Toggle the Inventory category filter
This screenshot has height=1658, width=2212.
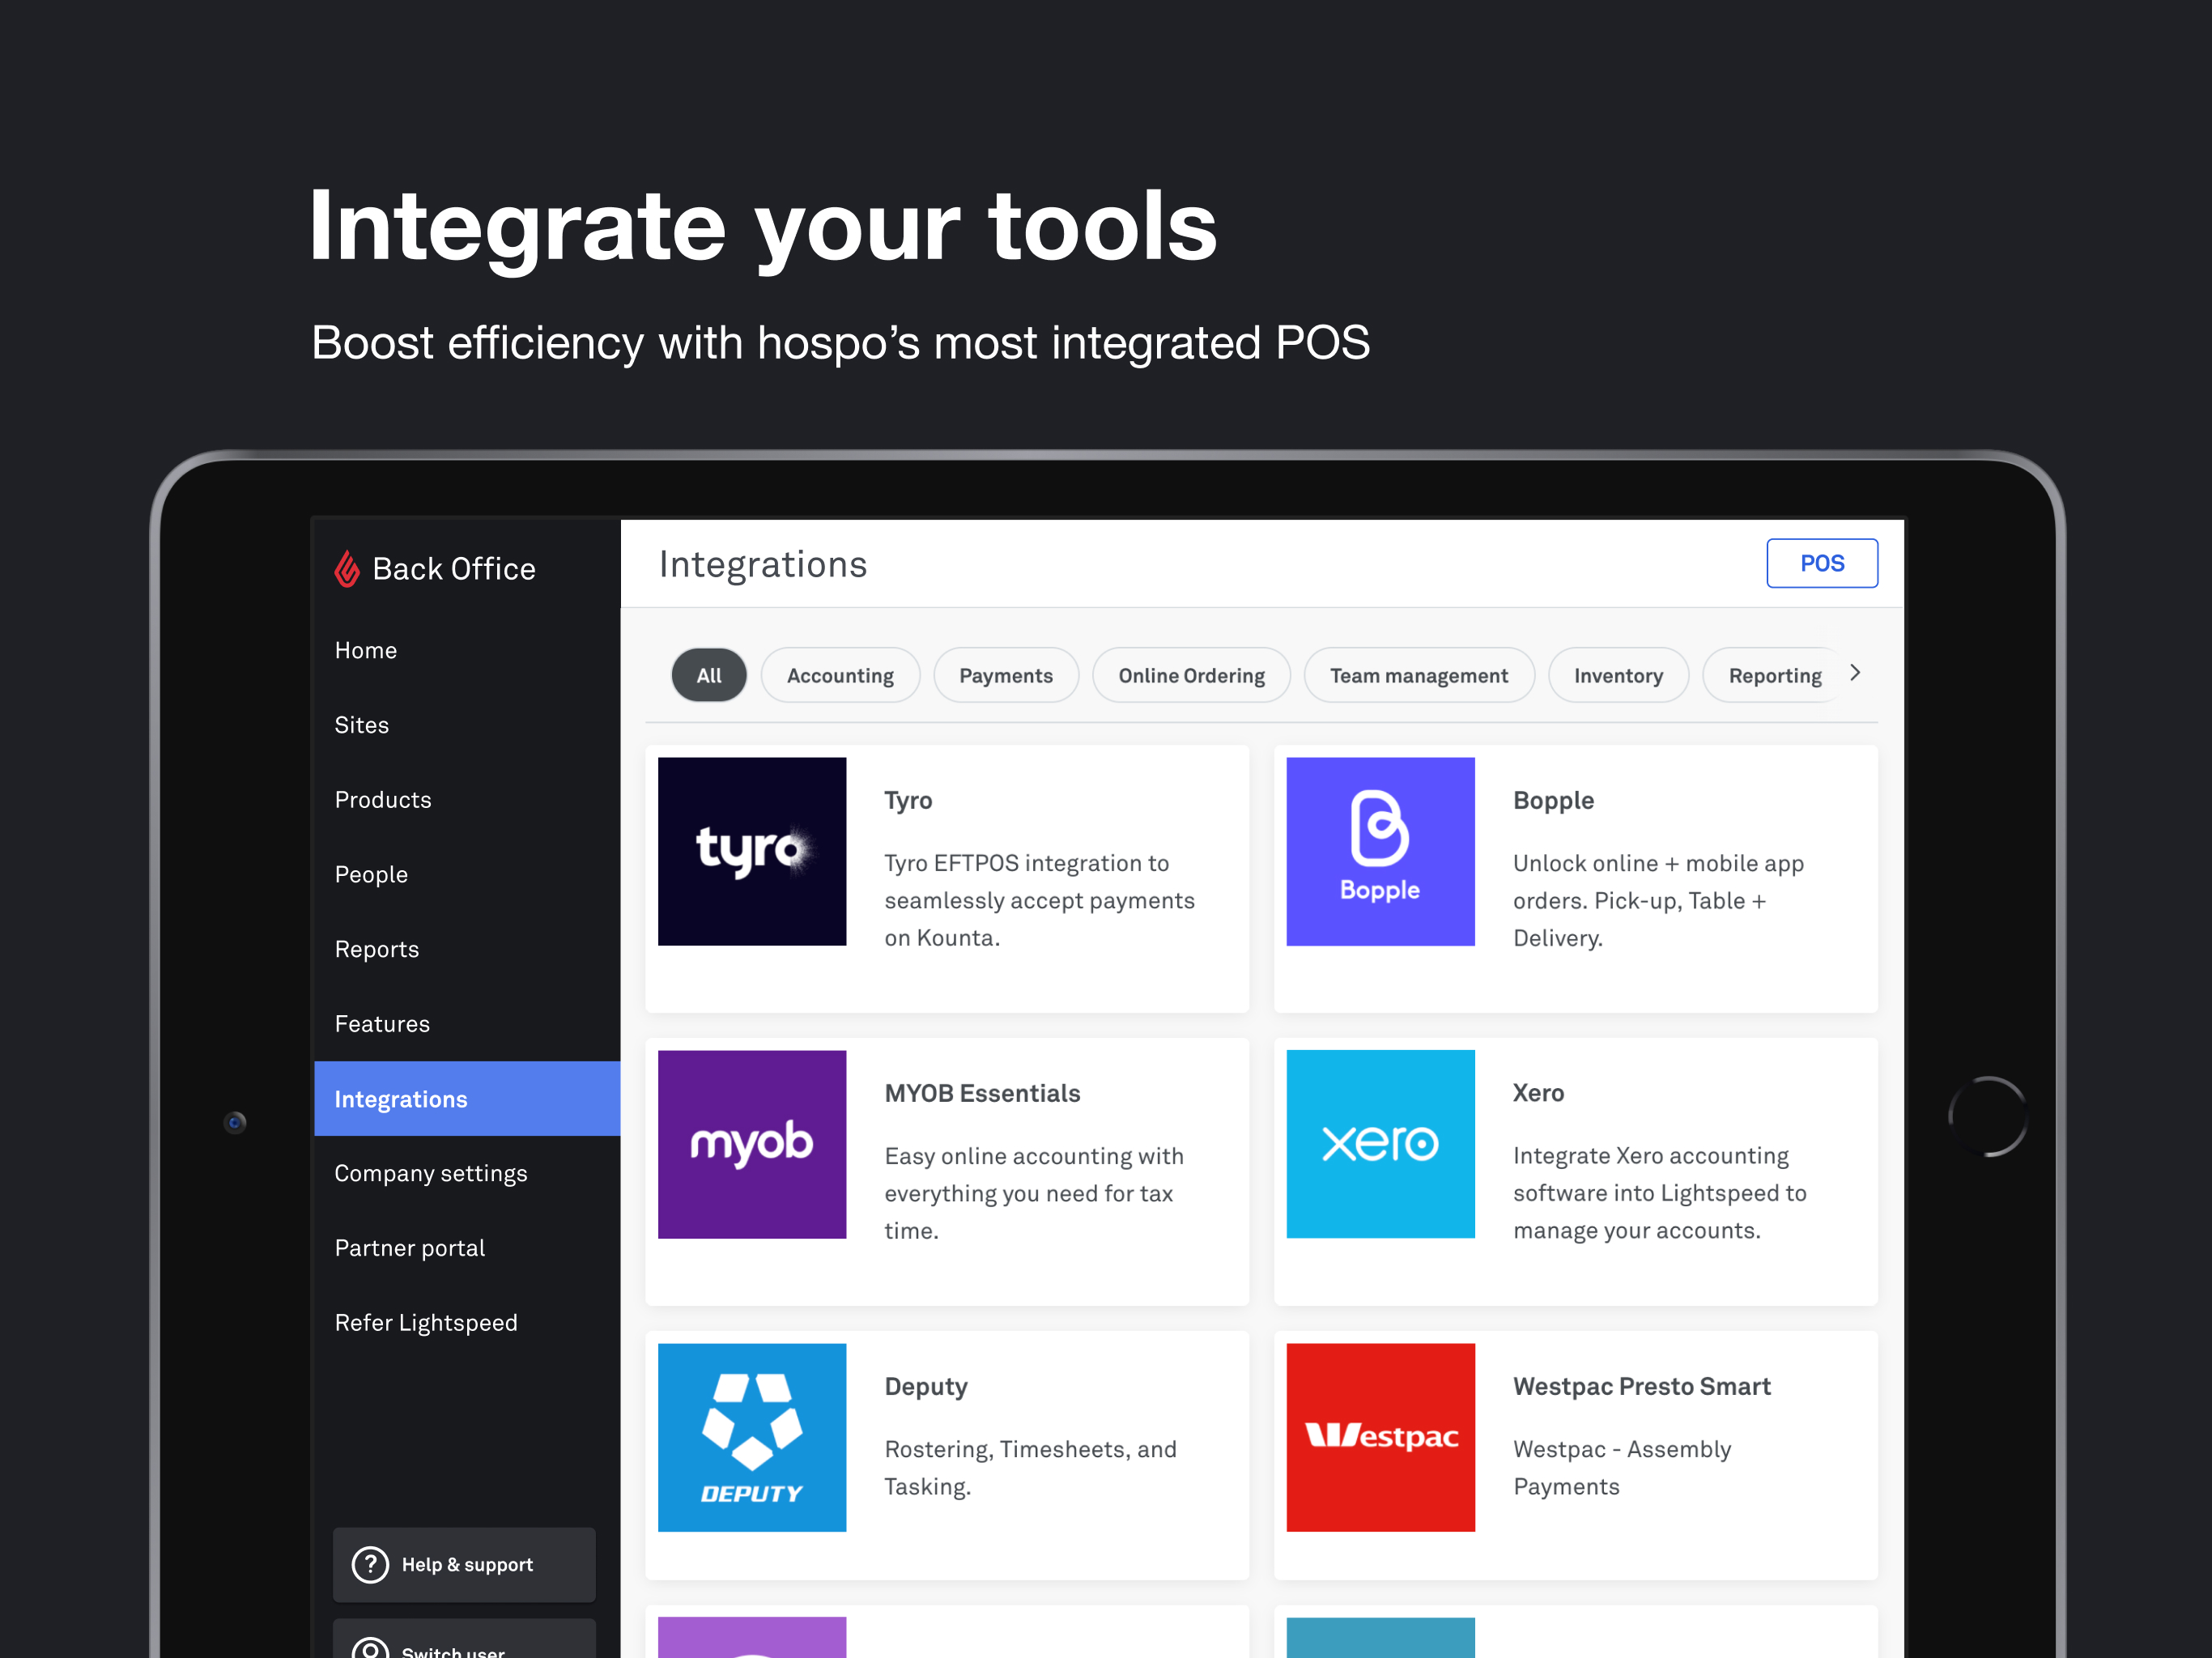[1616, 676]
